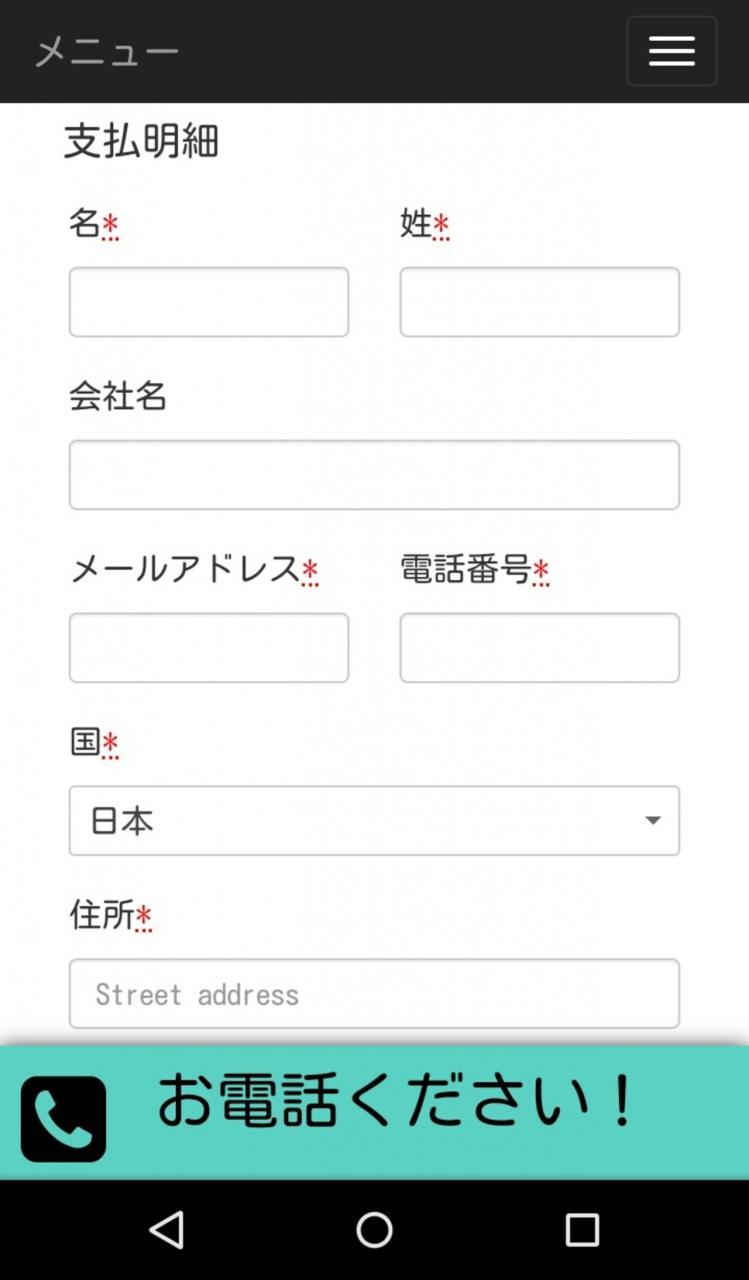
Task: Tap the メニュー title text
Action: pyautogui.click(x=107, y=52)
